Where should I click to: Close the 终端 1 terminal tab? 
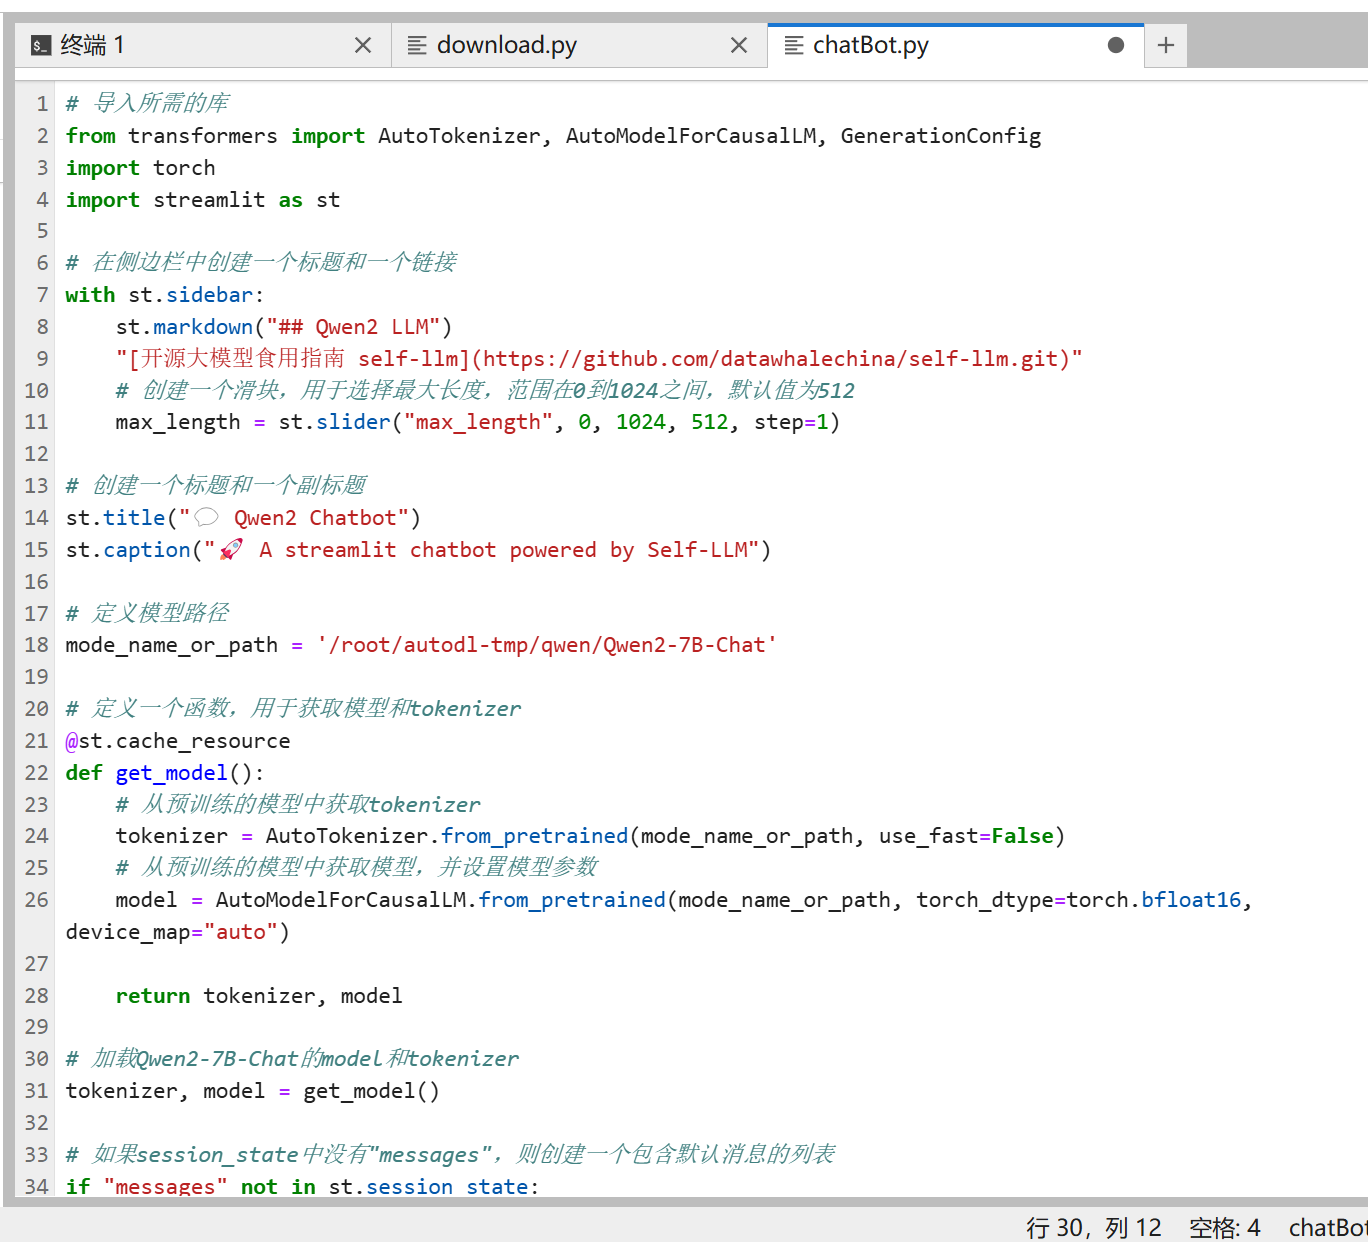(363, 45)
